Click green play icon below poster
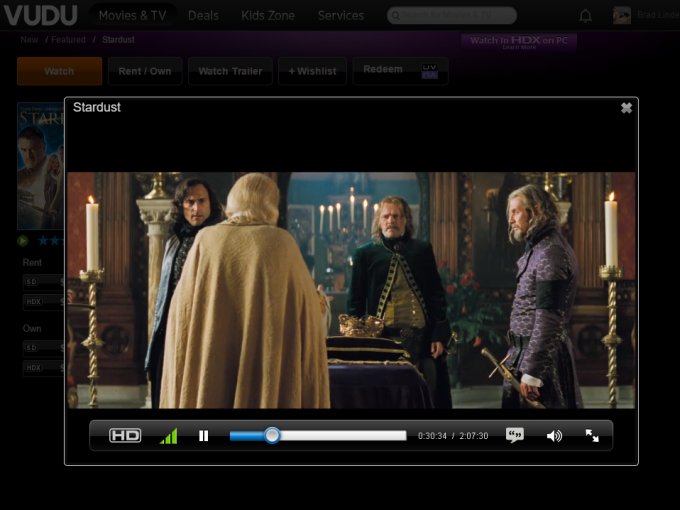The height and width of the screenshot is (510, 680). (23, 240)
